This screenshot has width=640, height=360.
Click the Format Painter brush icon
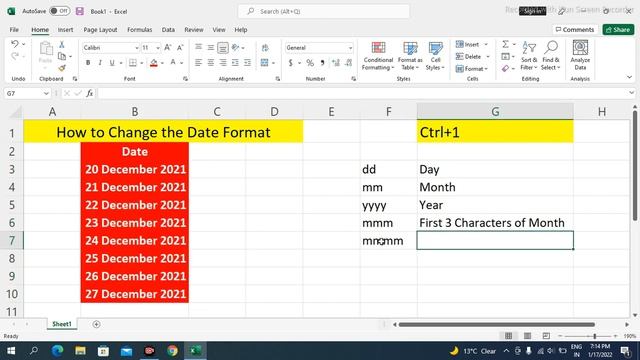coord(62,68)
